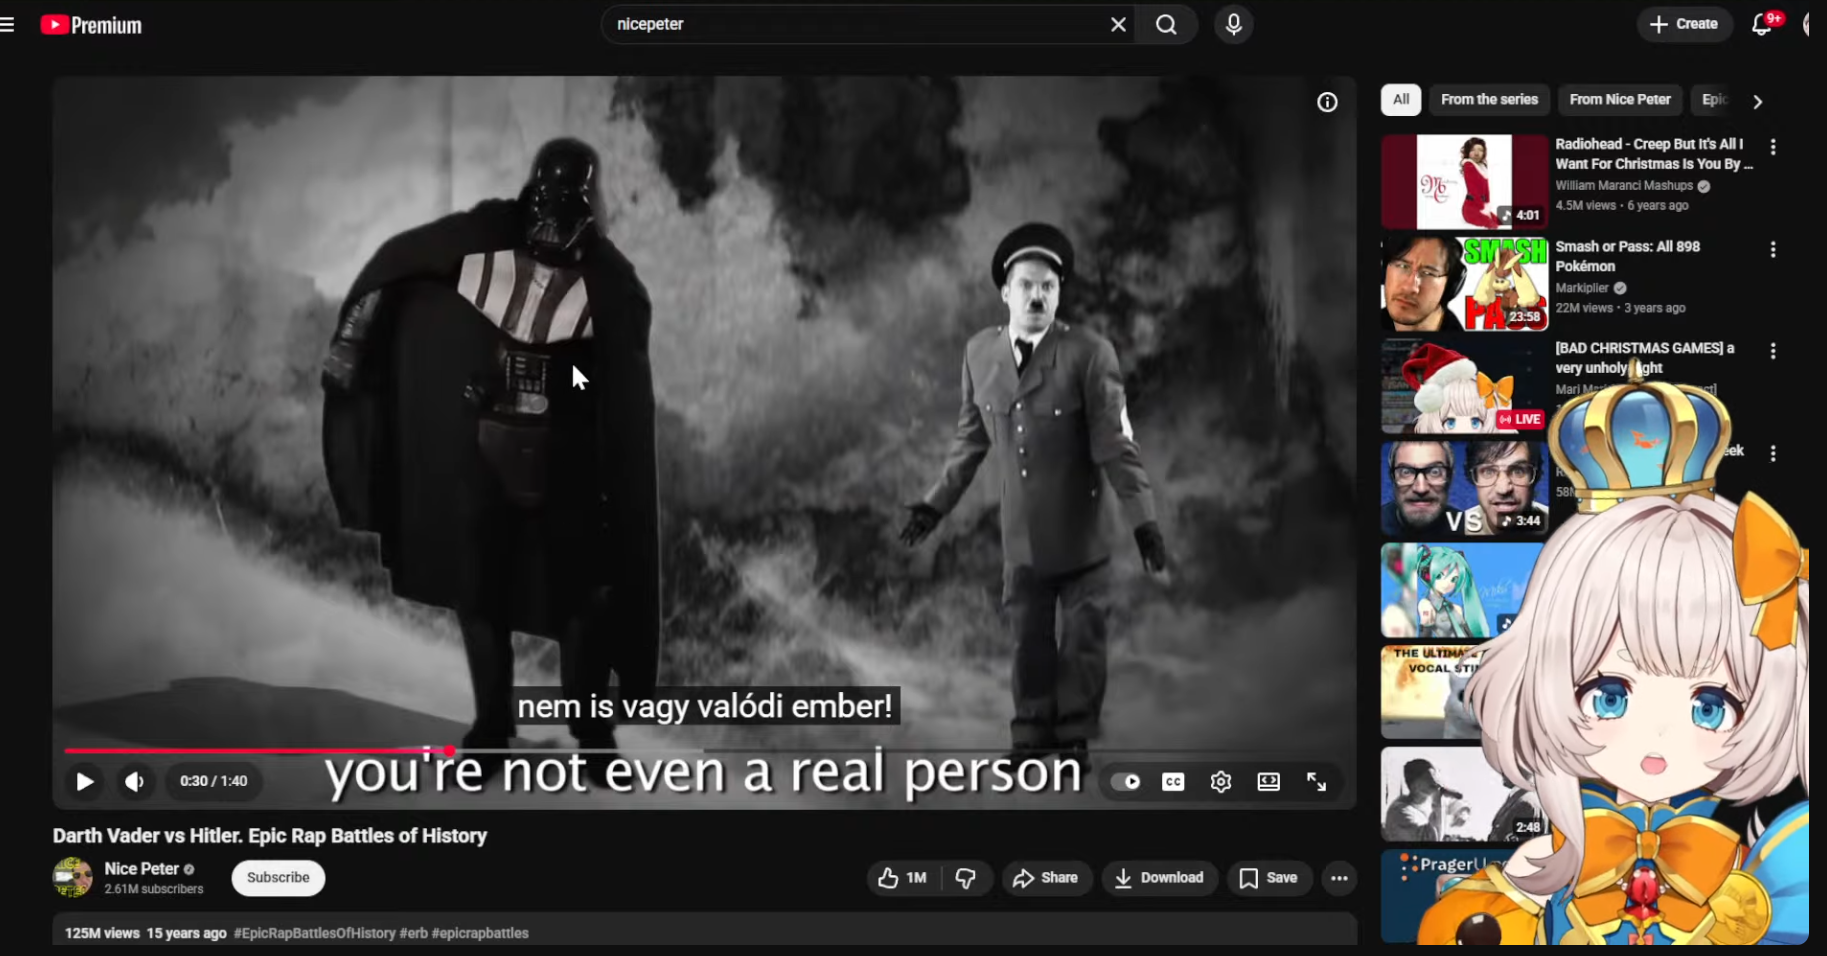Share this video
This screenshot has height=956, width=1827.
1046,878
